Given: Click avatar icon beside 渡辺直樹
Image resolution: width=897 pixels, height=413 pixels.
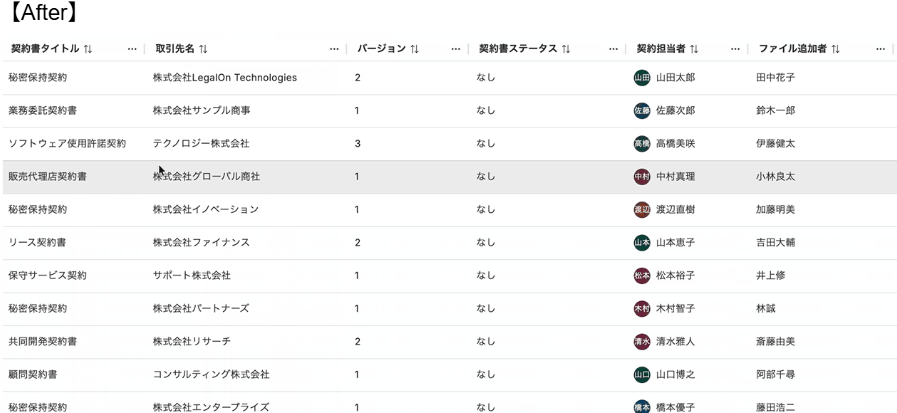Looking at the screenshot, I should (x=642, y=210).
